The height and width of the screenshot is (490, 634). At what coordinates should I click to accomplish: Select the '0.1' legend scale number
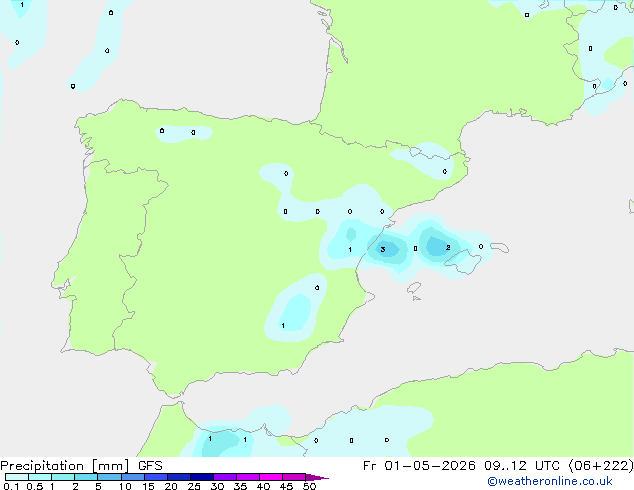(11, 486)
